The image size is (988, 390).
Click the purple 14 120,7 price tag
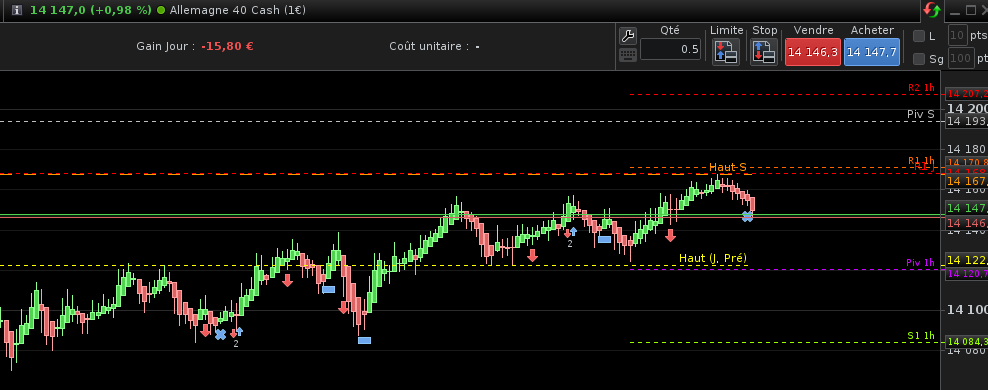pos(967,273)
